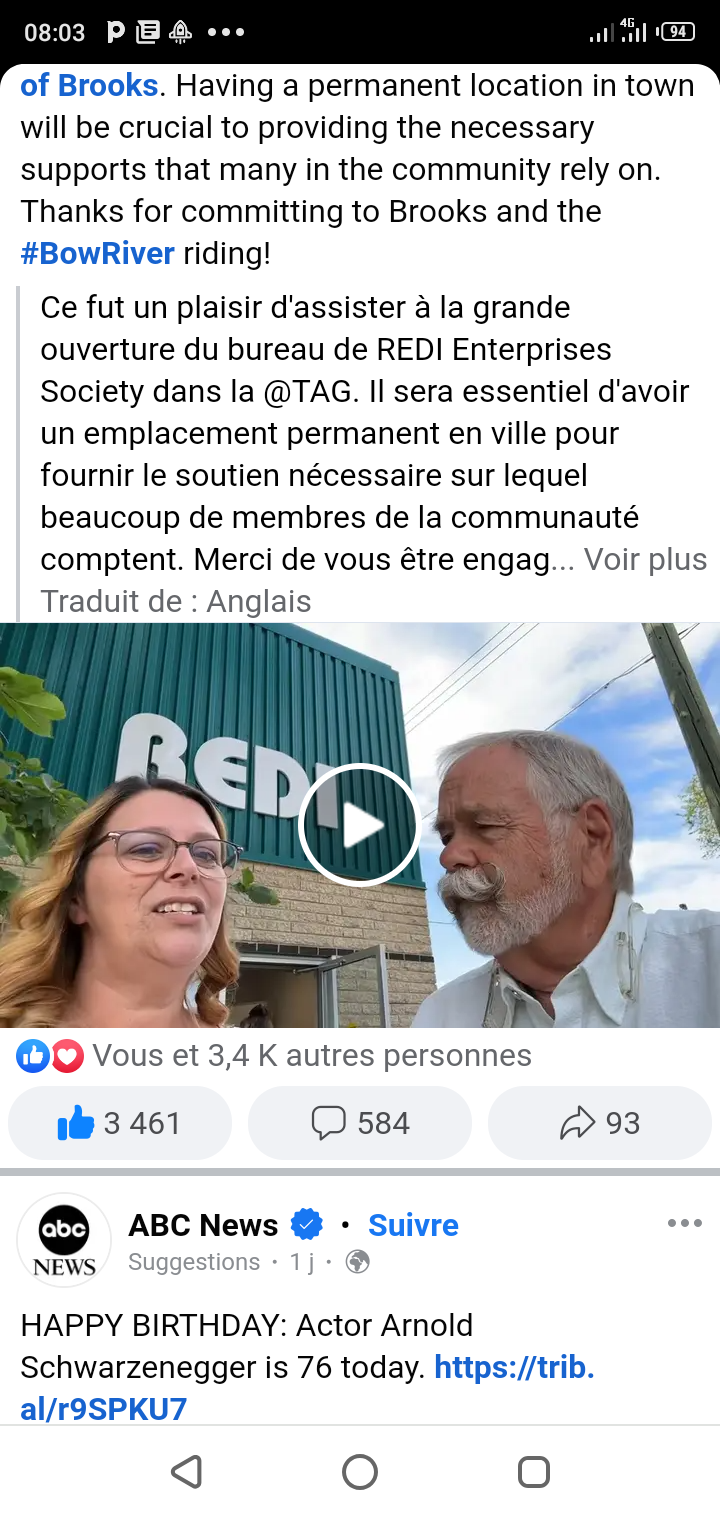The width and height of the screenshot is (720, 1520).
Task: Open recent apps with the square button
Action: coord(534,1472)
